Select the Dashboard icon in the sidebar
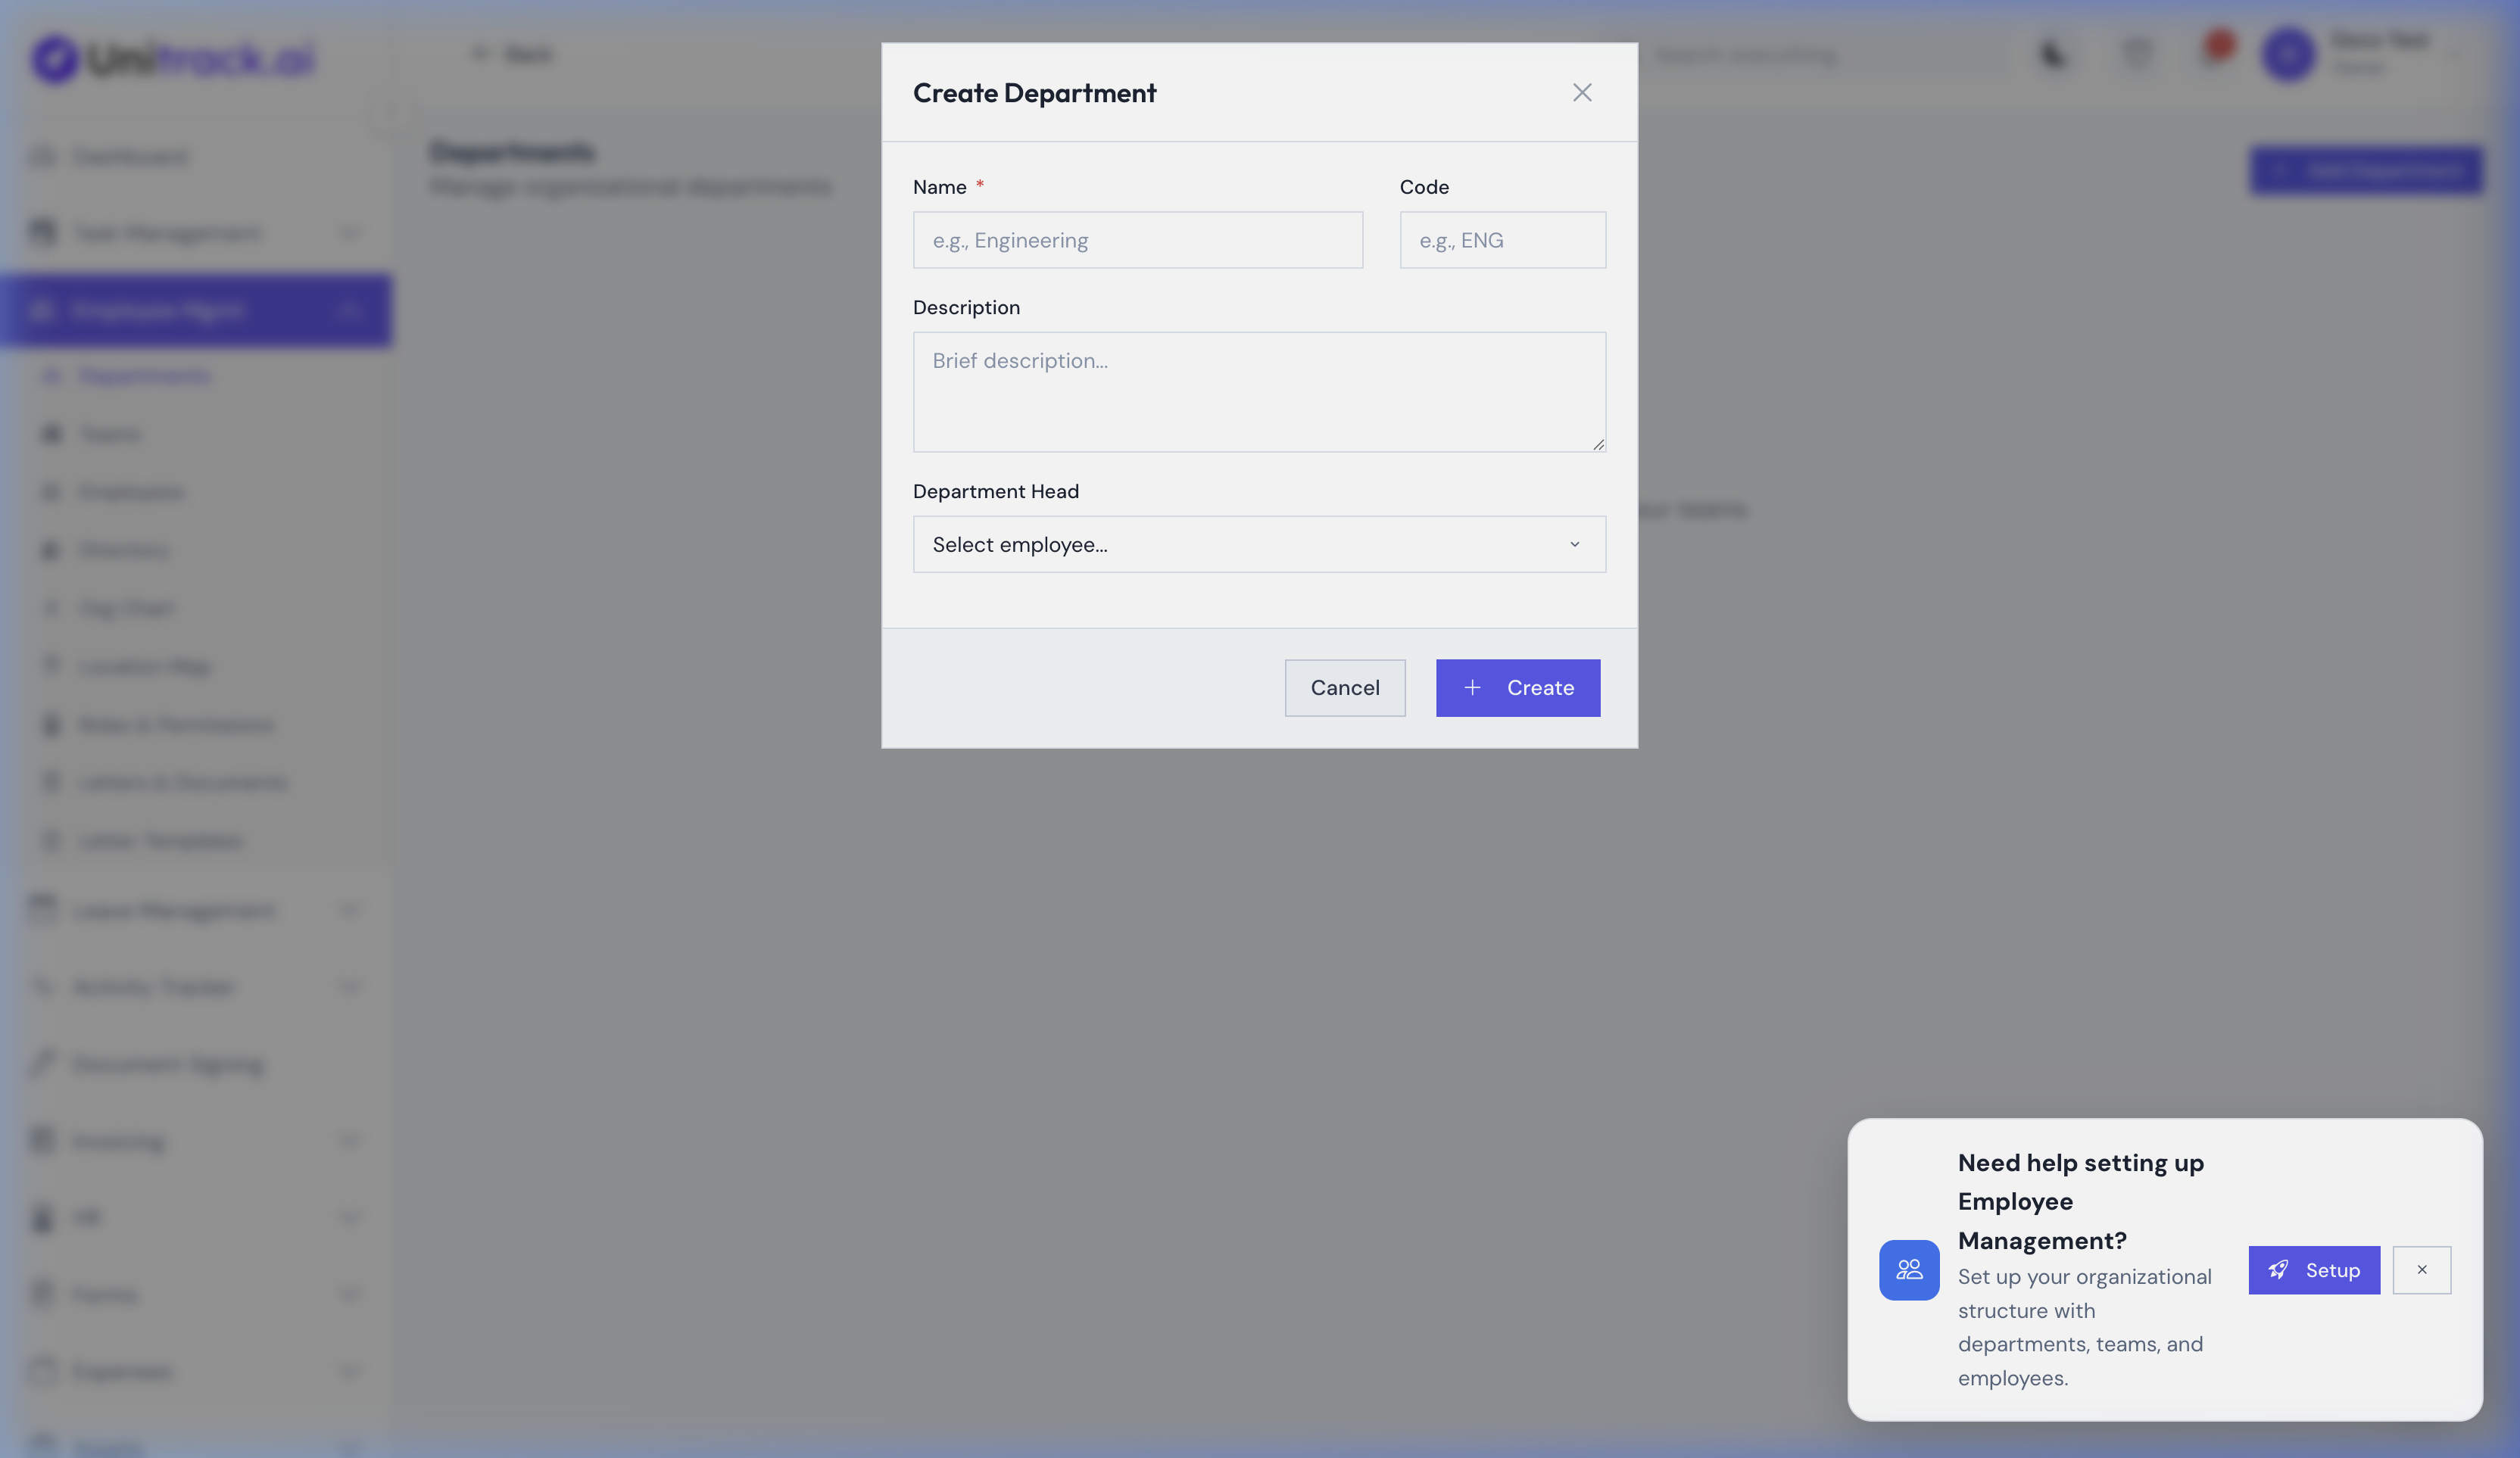The image size is (2520, 1458). pos(42,156)
